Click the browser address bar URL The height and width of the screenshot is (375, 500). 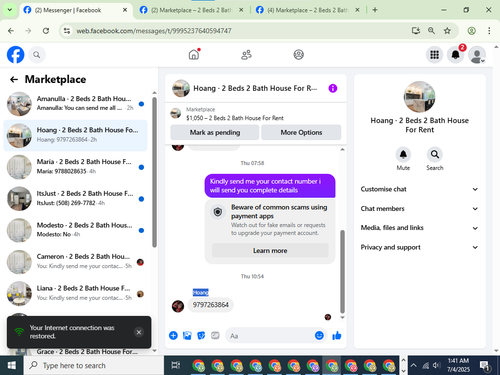154,31
